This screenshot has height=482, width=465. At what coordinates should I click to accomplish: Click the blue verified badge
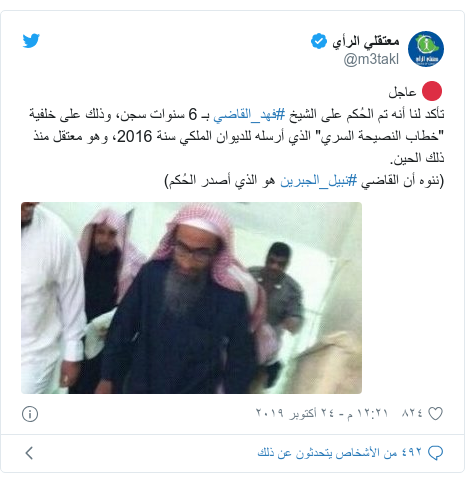319,41
